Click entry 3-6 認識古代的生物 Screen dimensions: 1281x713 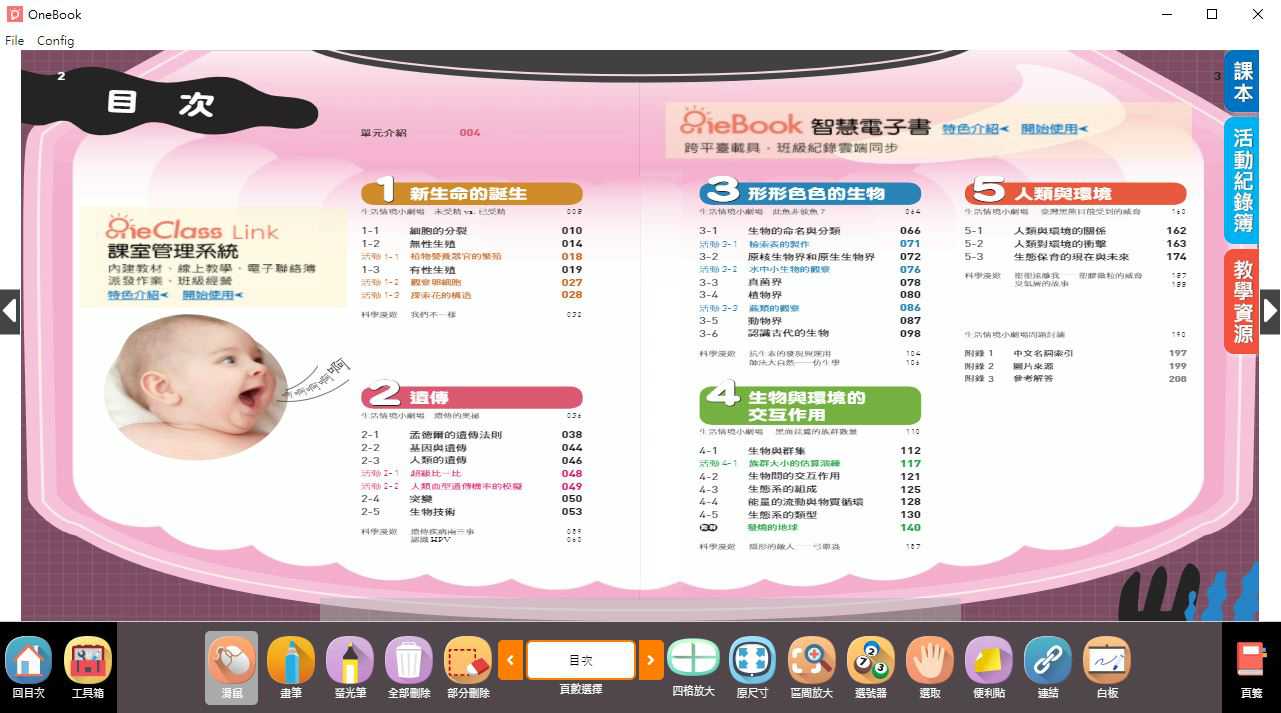810,334
